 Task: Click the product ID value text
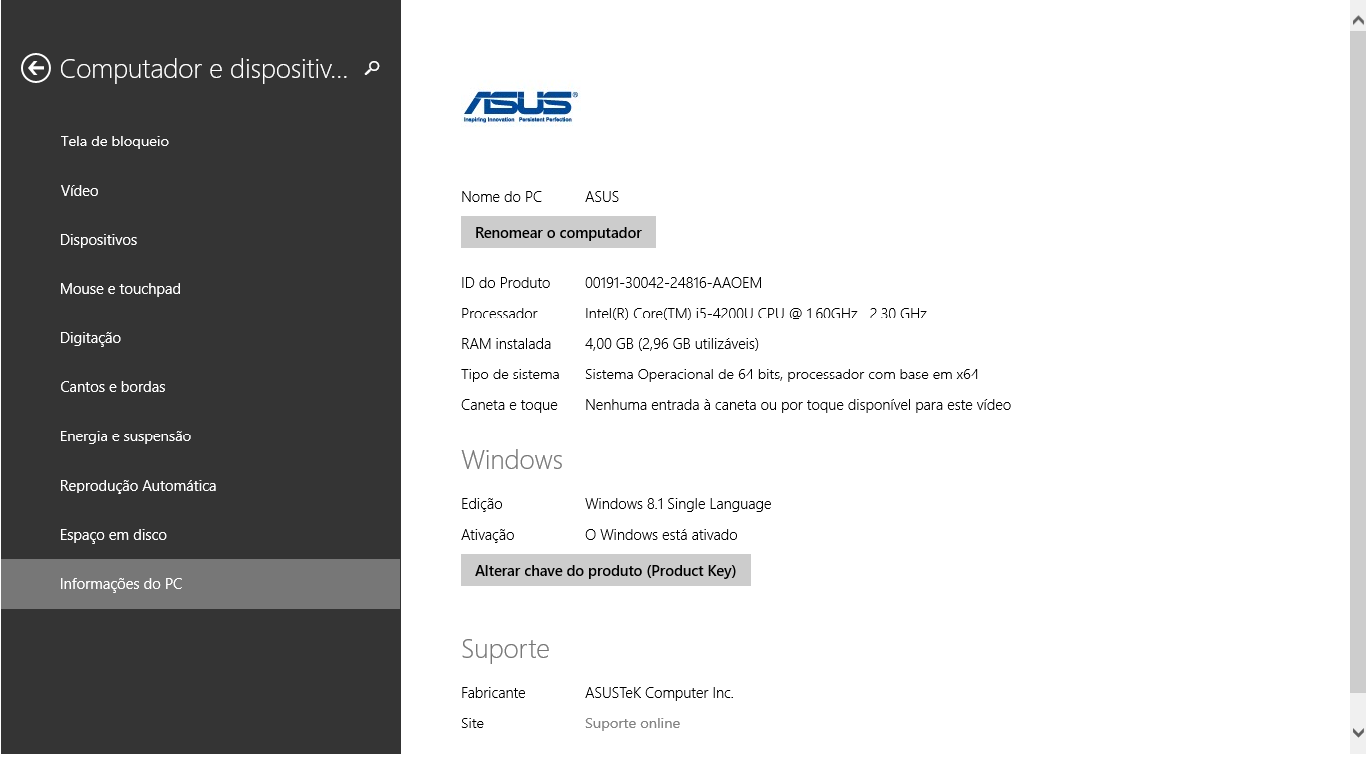point(673,283)
